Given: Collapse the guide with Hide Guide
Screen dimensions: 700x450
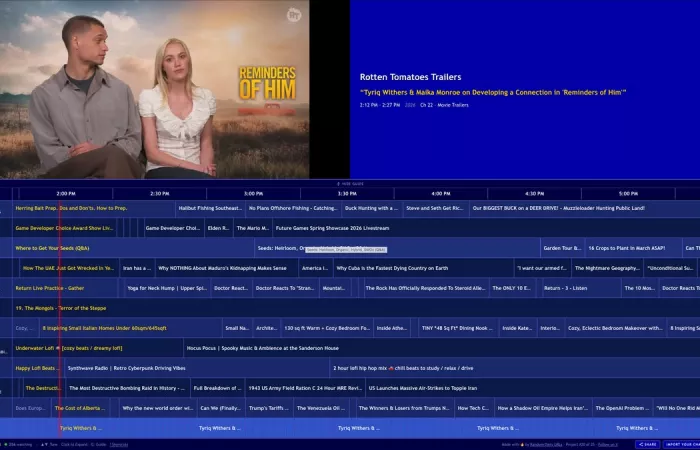Looking at the screenshot, I should pos(350,184).
